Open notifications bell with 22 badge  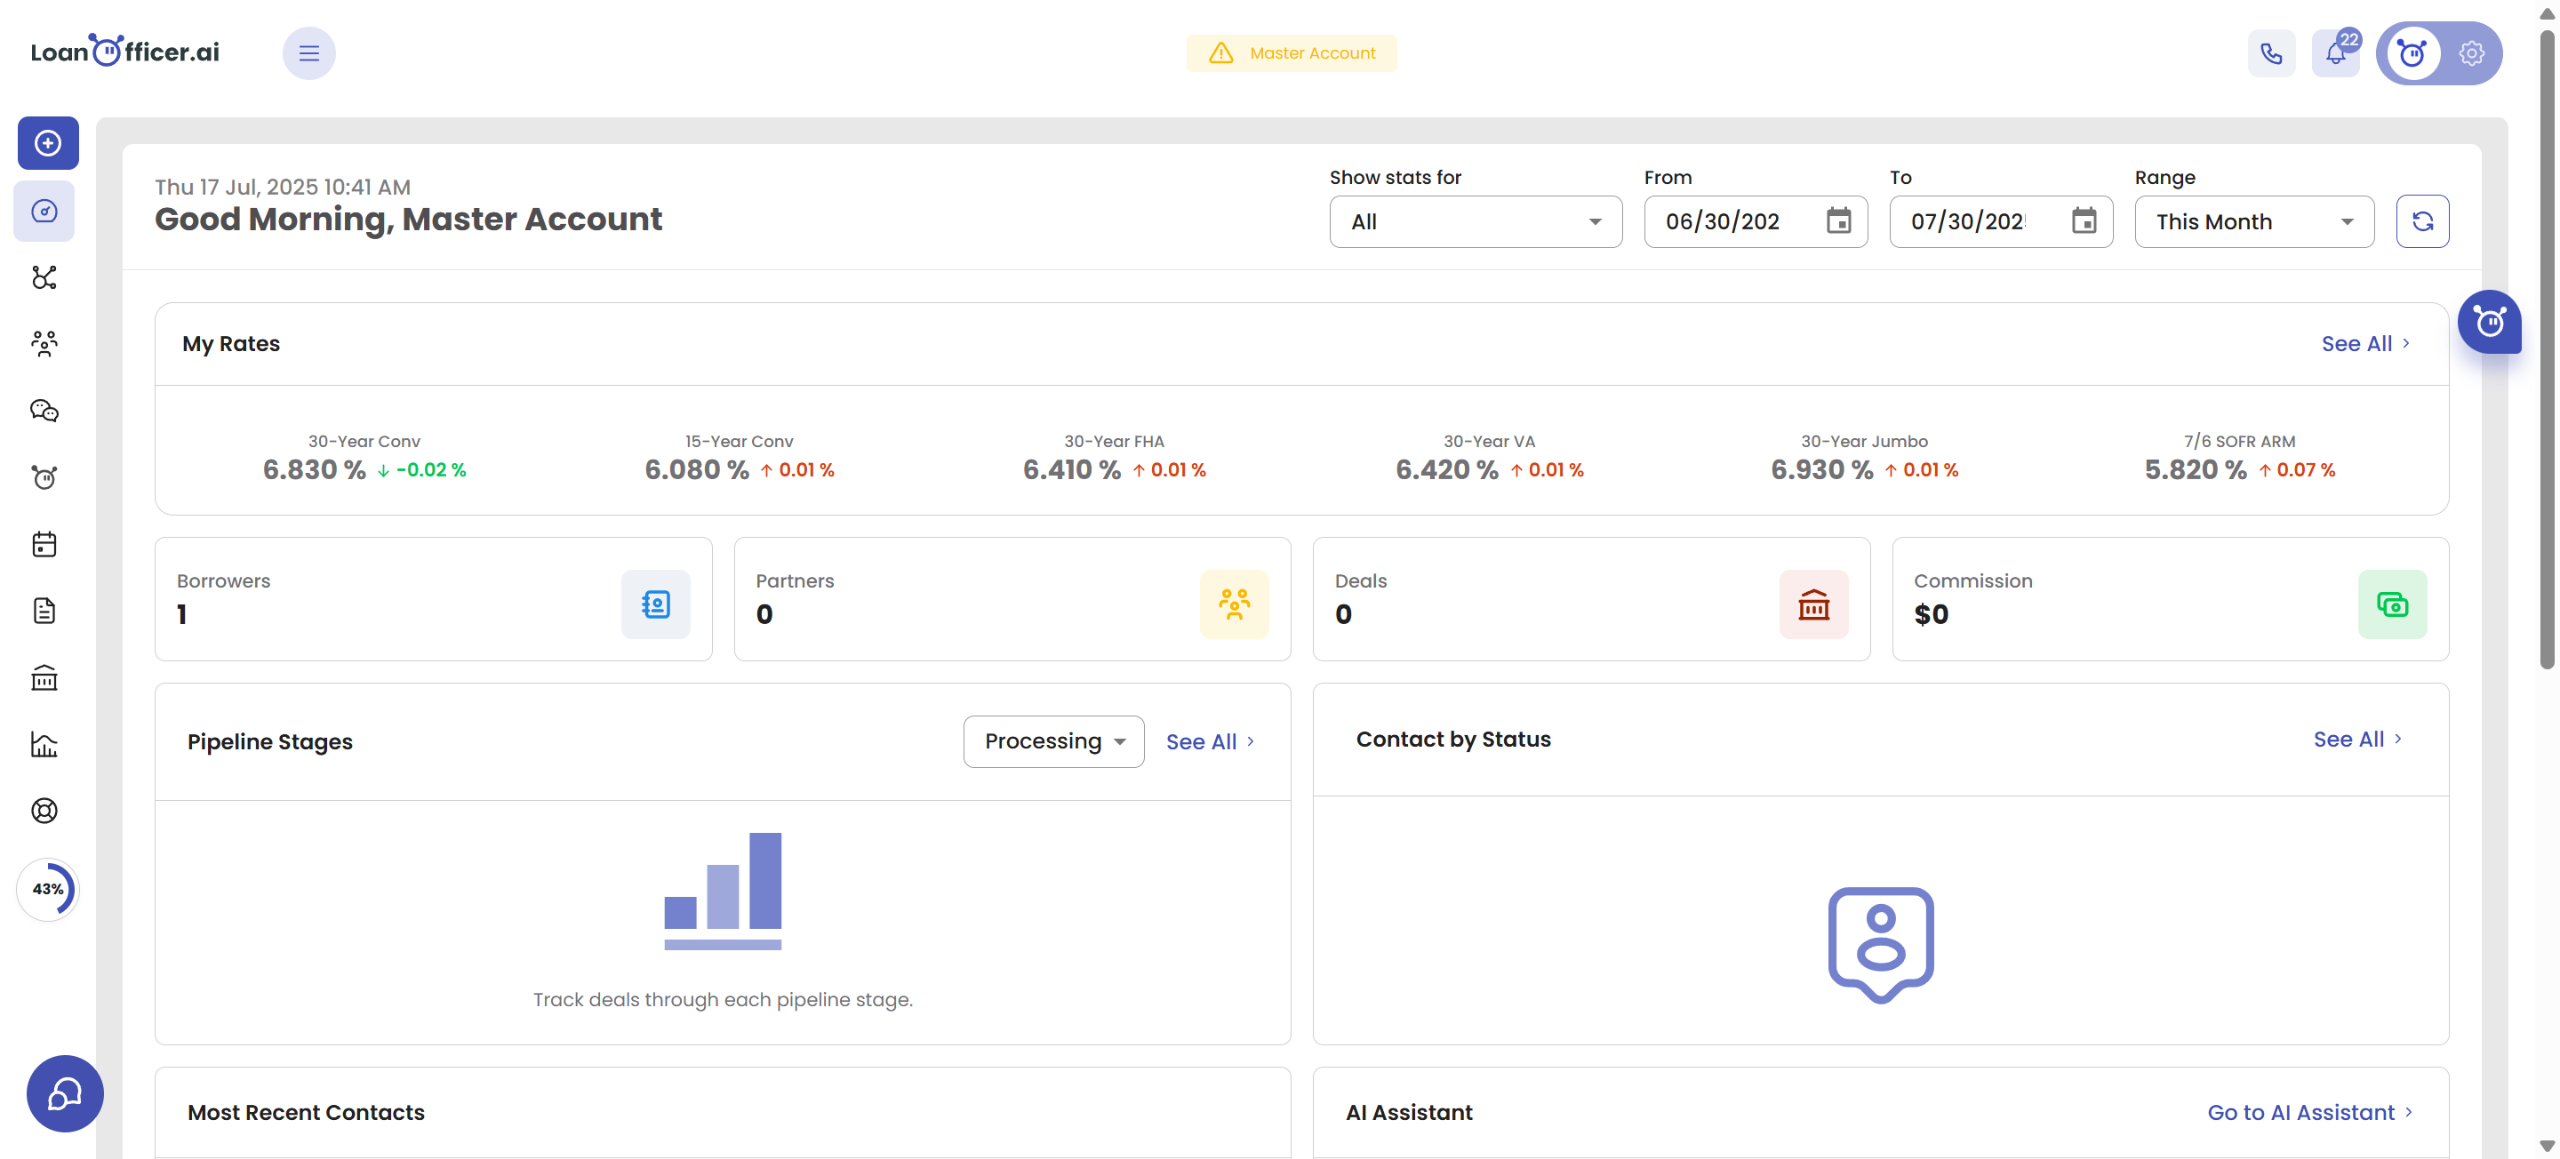click(x=2335, y=53)
